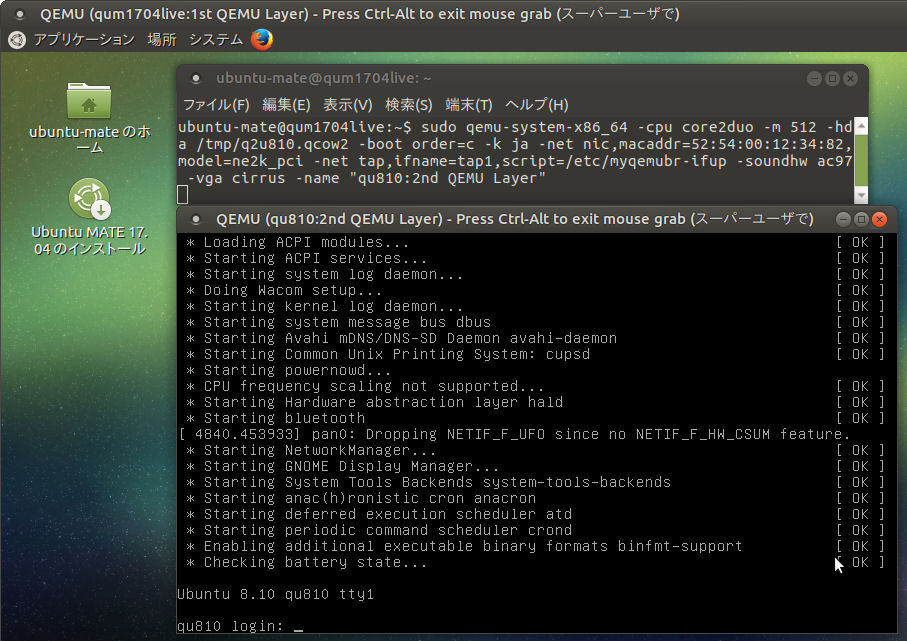Image resolution: width=907 pixels, height=641 pixels.
Task: Open terminal window menu dot icon
Action: coord(196,78)
